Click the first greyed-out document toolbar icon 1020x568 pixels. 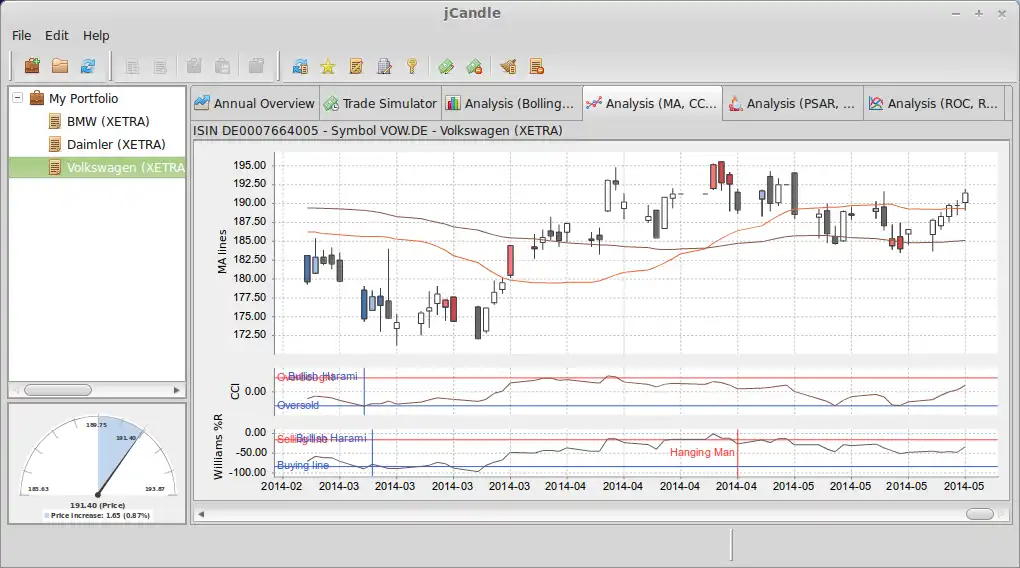point(132,66)
